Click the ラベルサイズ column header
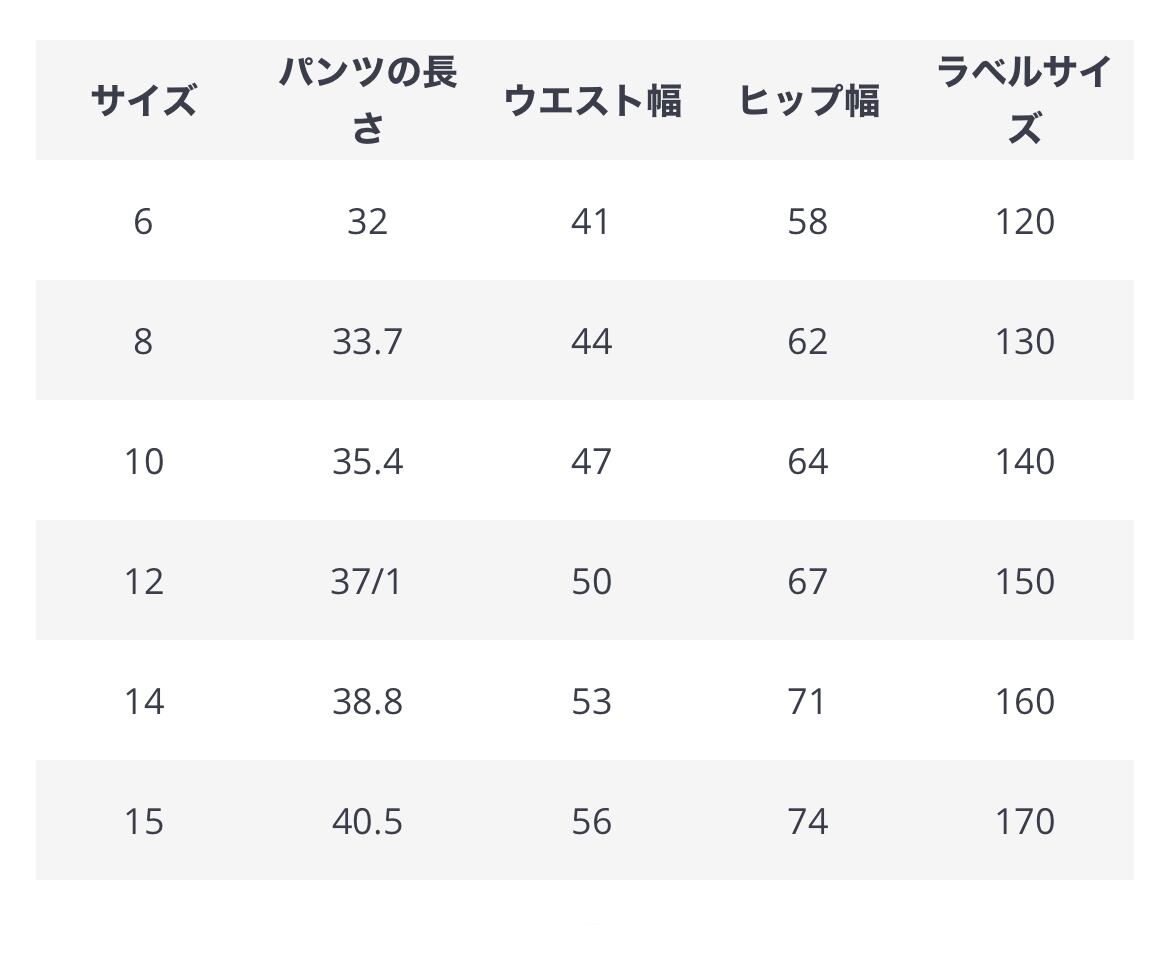 click(x=1024, y=100)
